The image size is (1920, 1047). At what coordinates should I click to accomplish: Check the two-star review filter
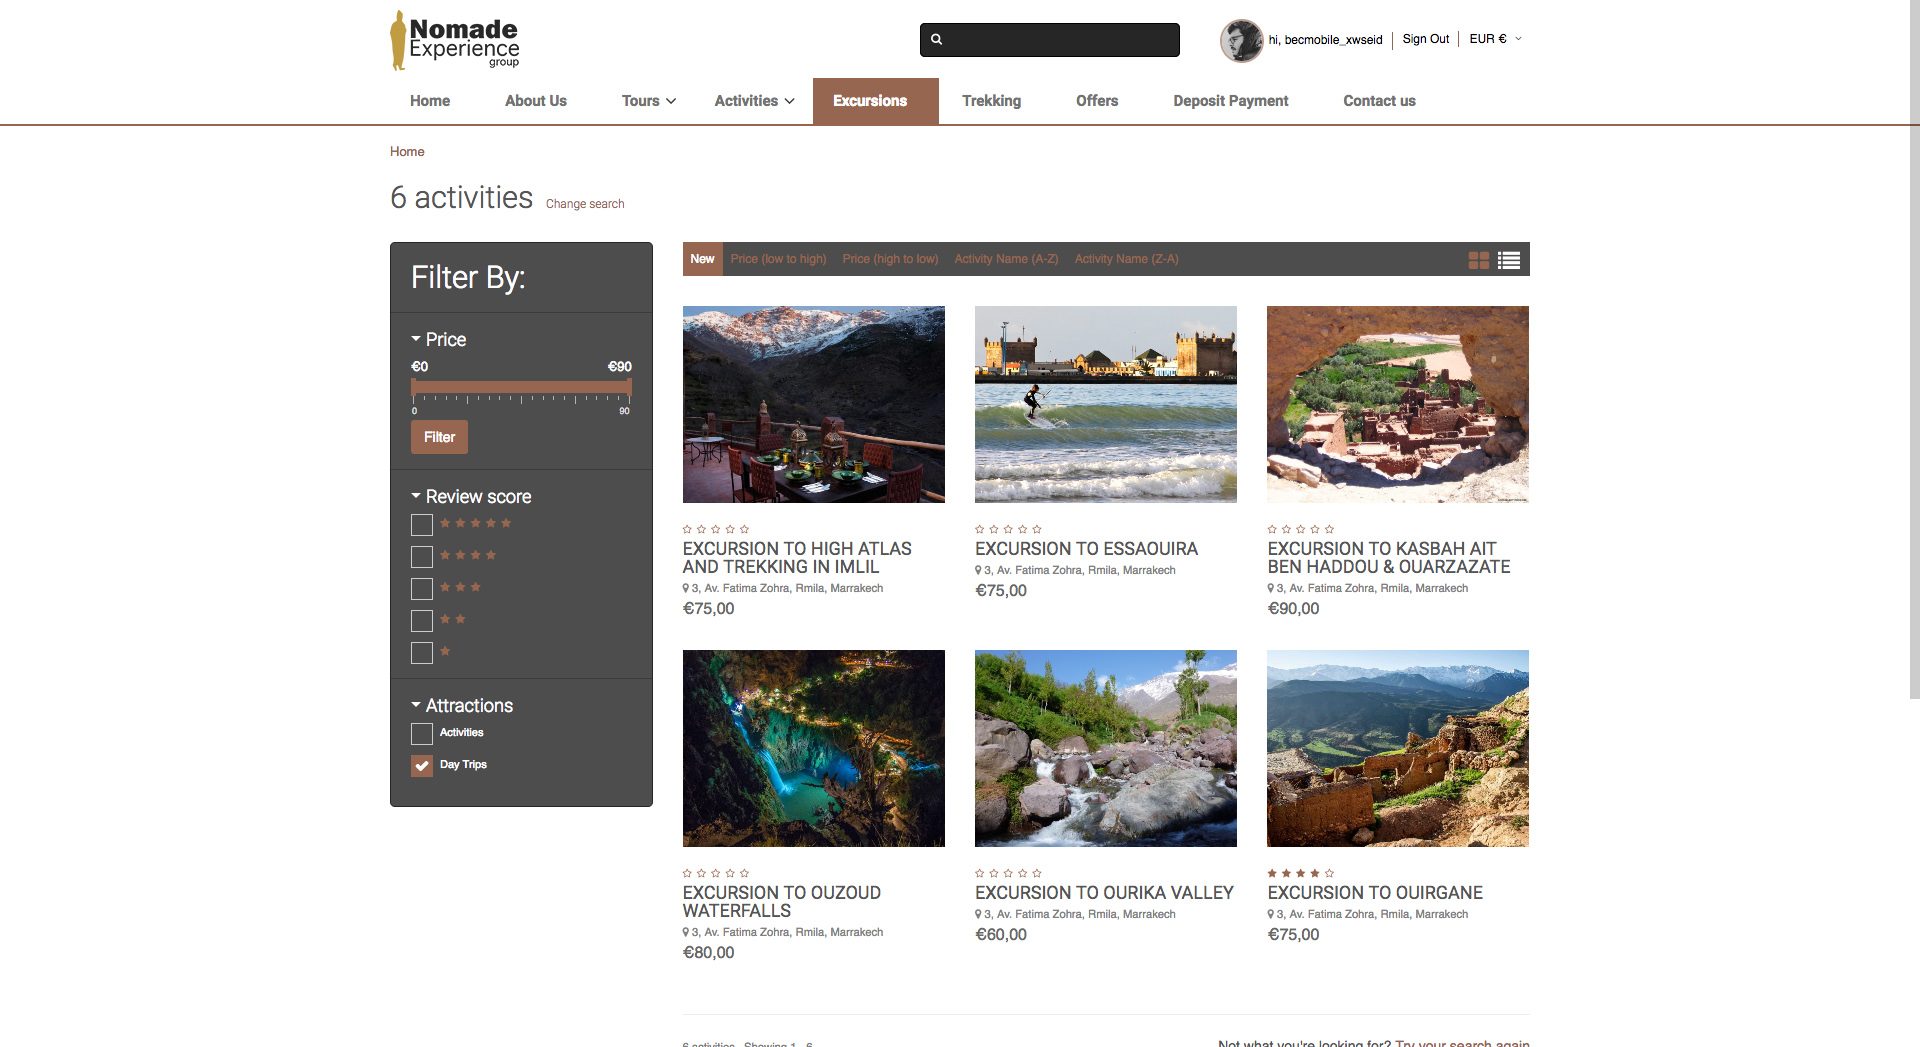(x=422, y=620)
